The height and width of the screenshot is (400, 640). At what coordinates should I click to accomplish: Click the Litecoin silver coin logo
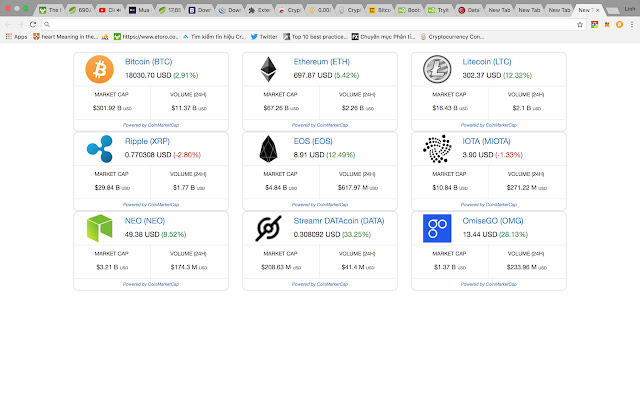[437, 69]
